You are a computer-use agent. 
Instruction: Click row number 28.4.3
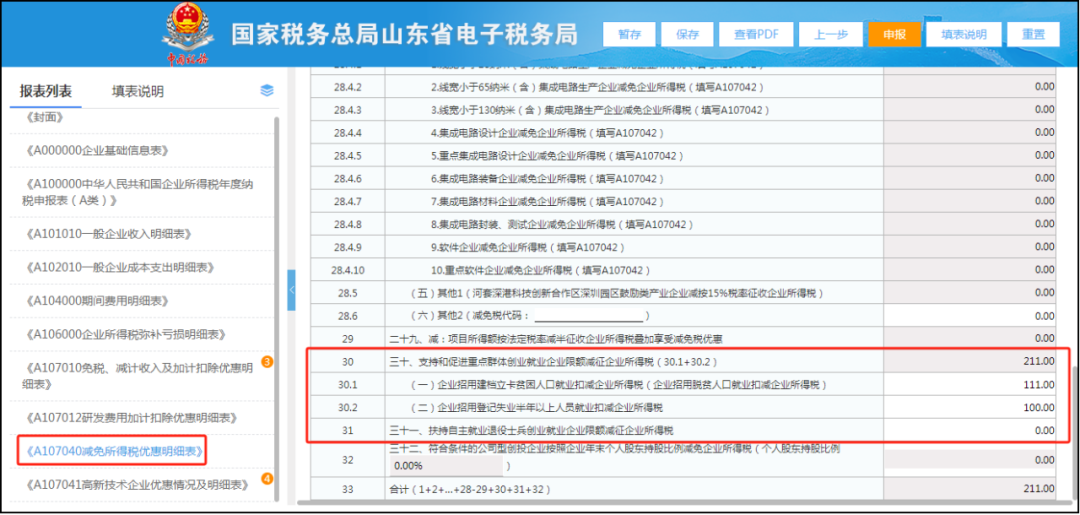point(347,109)
